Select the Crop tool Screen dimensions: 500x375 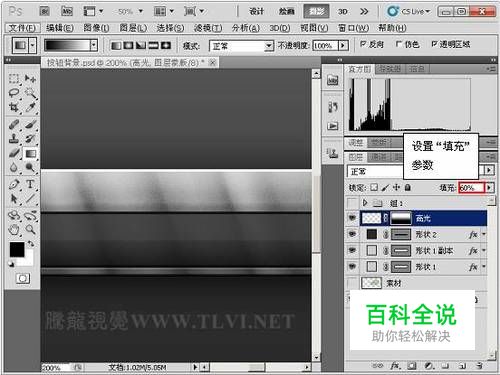coord(14,107)
